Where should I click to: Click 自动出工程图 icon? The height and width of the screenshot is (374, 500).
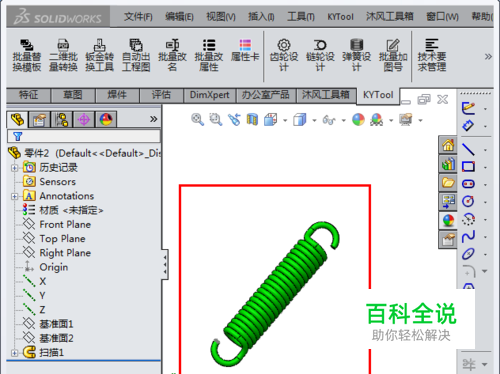[136, 55]
